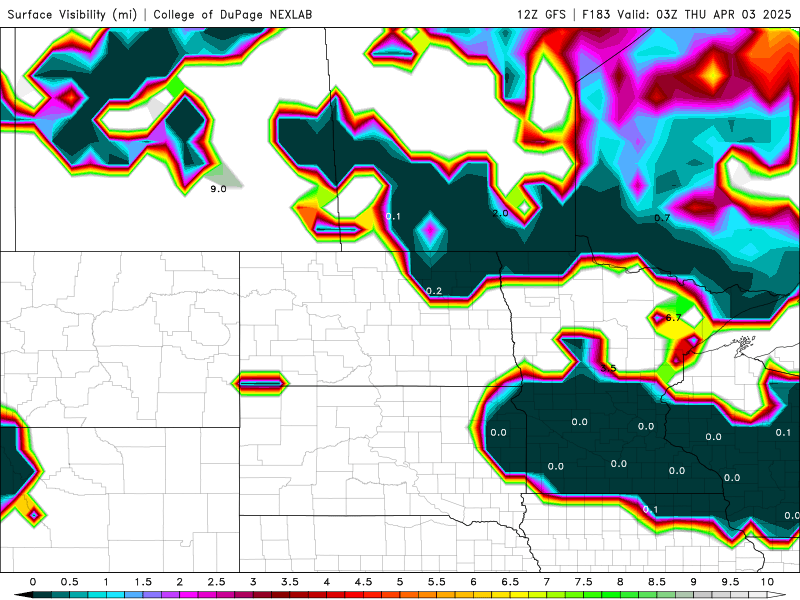Image resolution: width=800 pixels, height=600 pixels.
Task: Click the 6.7 visibility value on map
Action: pos(673,318)
